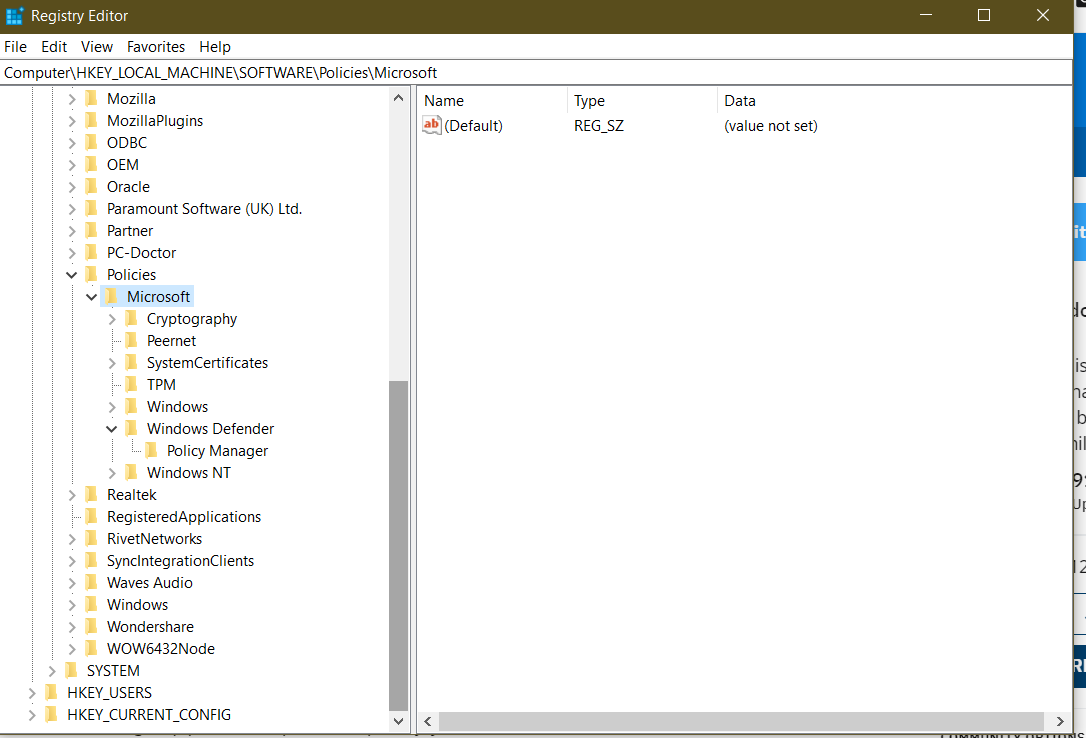Viewport: 1086px width, 738px height.
Task: Open the Help menu
Action: pos(215,47)
